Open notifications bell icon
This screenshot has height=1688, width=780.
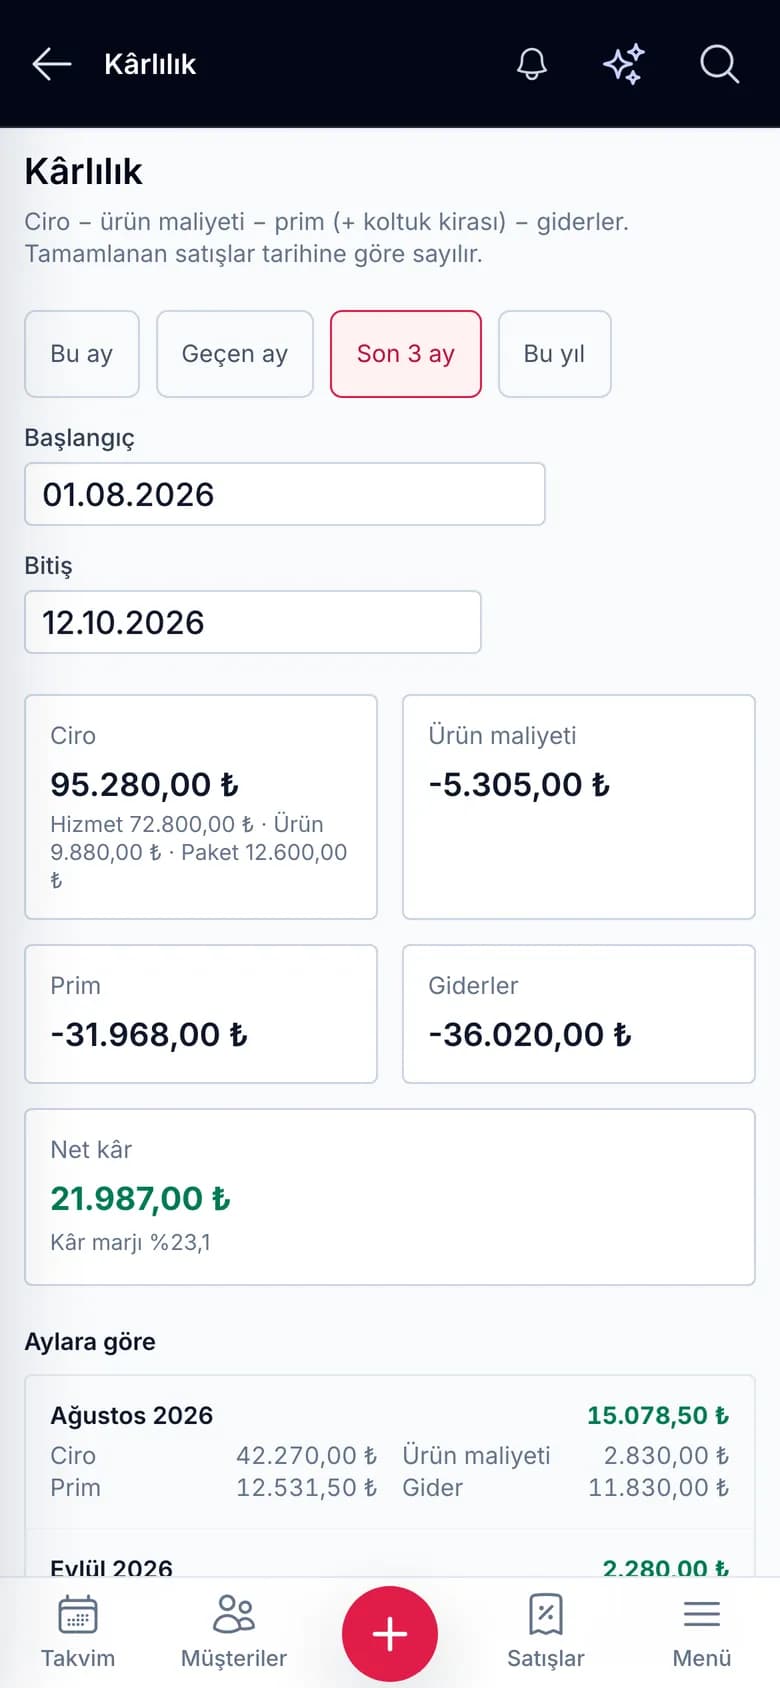tap(532, 64)
